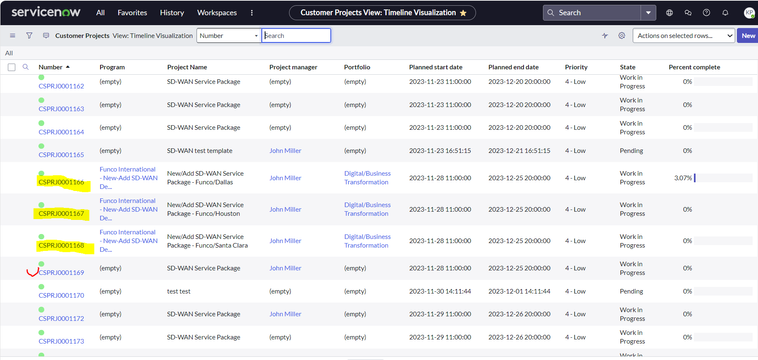Sort by Project manager column header
This screenshot has height=360, width=758.
point(293,67)
